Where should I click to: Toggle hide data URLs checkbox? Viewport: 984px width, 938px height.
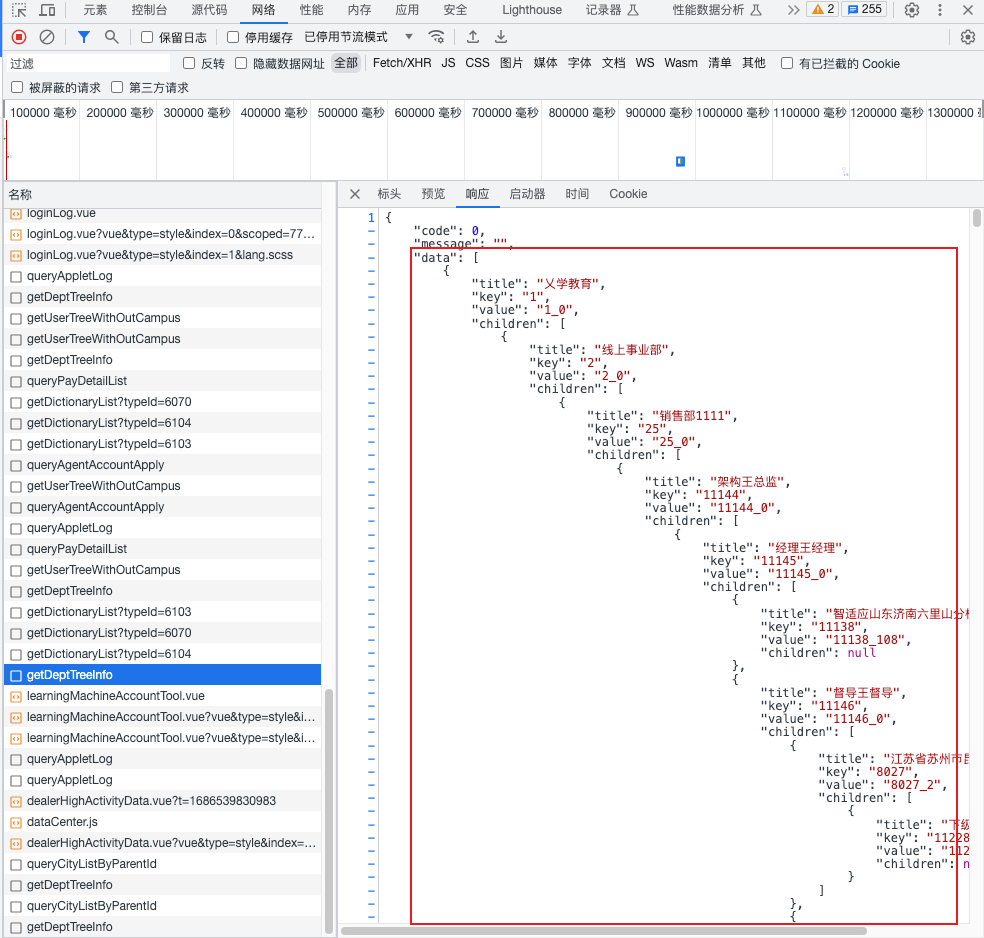(x=241, y=63)
